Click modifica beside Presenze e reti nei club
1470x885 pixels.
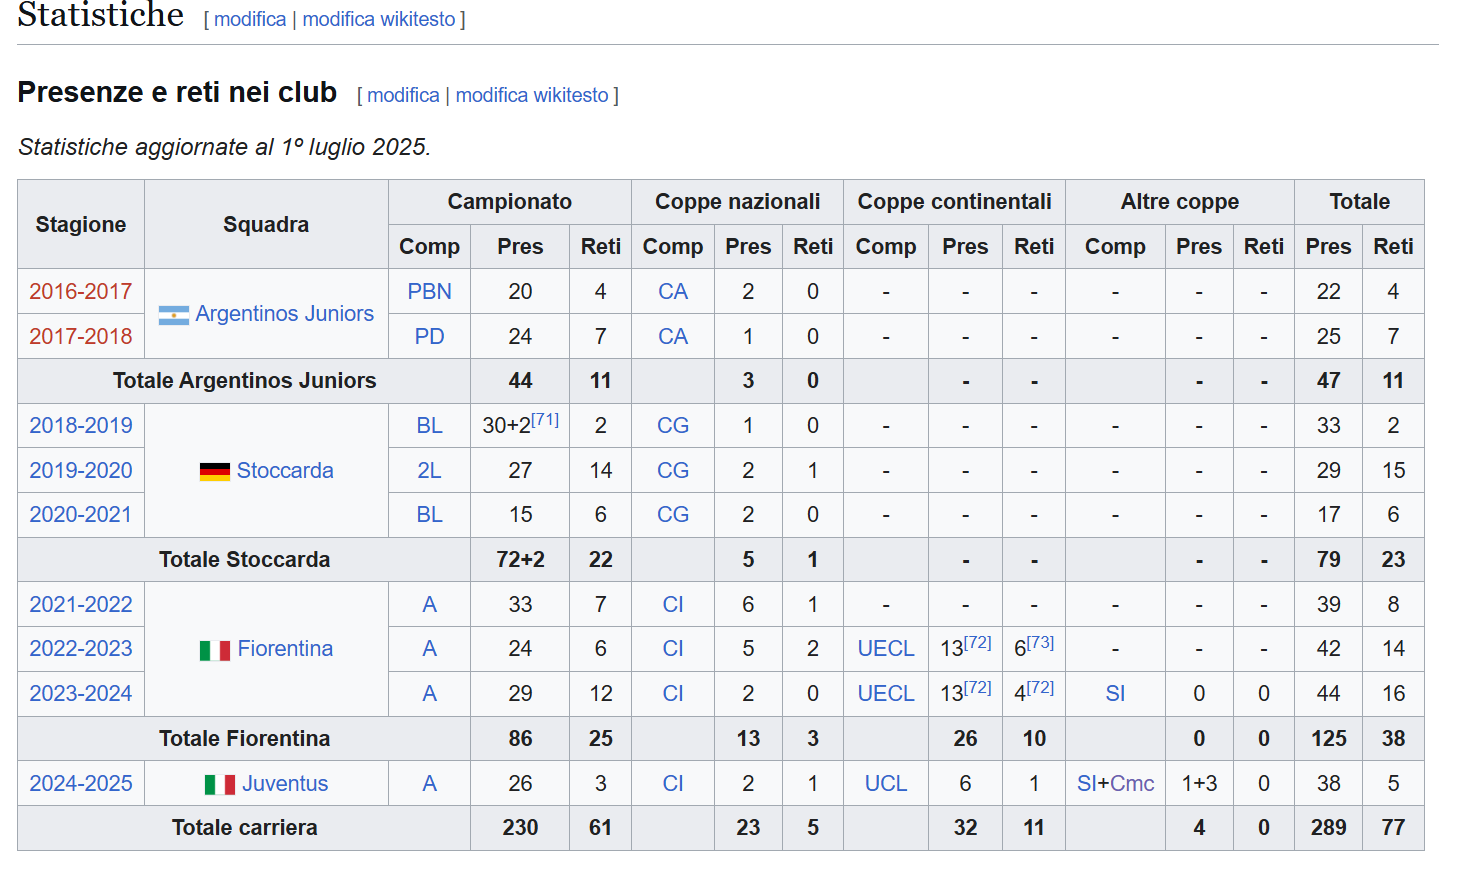click(403, 95)
